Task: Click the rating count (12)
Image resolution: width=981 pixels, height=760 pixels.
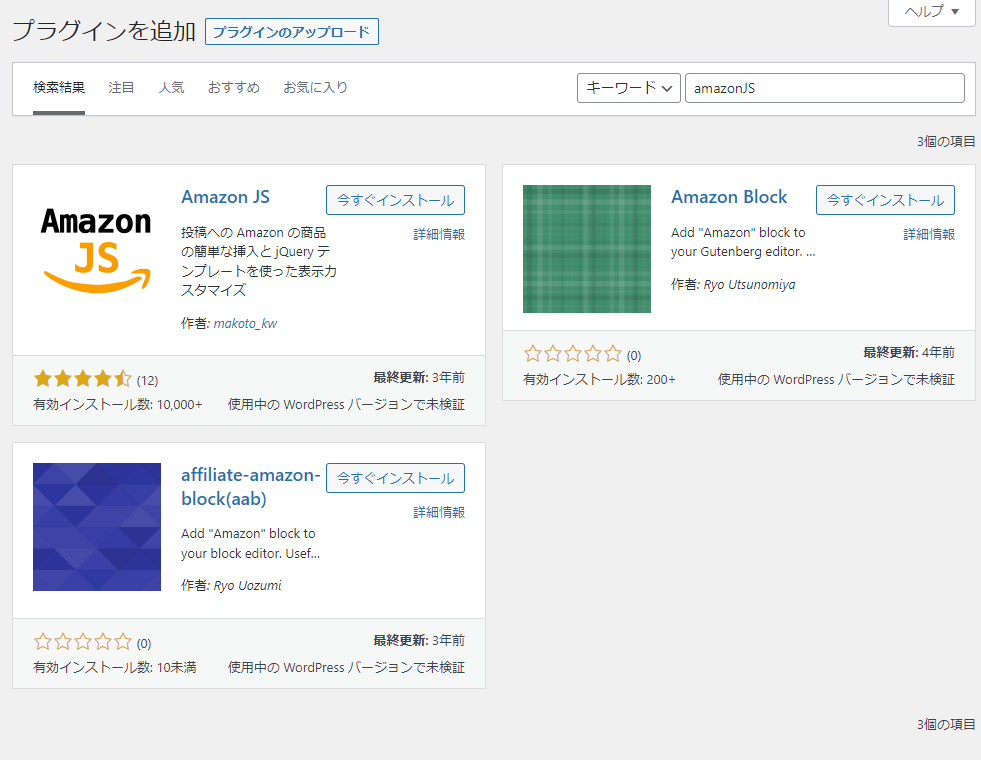Action: (x=148, y=380)
